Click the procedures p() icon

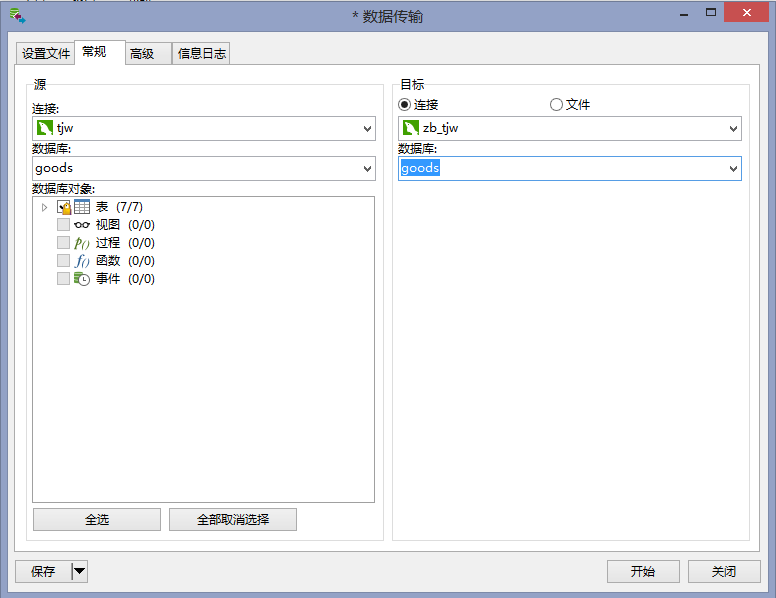(82, 243)
